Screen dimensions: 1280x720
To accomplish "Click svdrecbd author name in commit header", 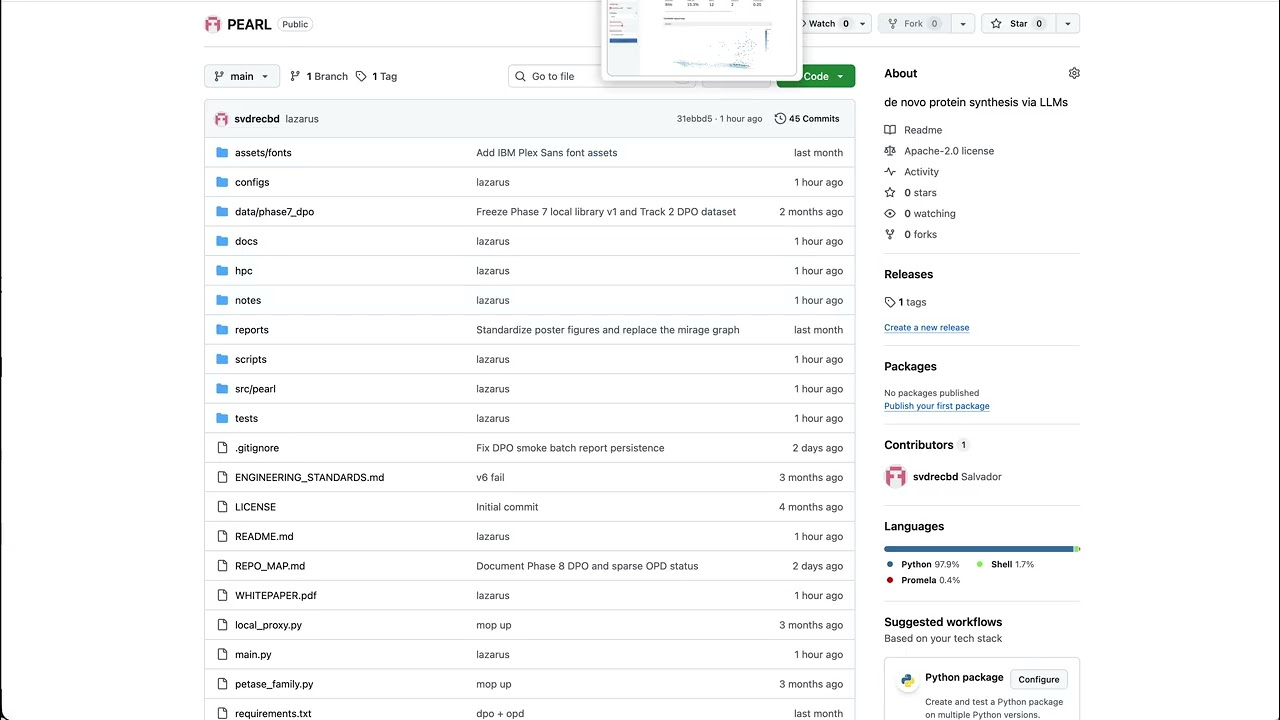I will point(257,119).
